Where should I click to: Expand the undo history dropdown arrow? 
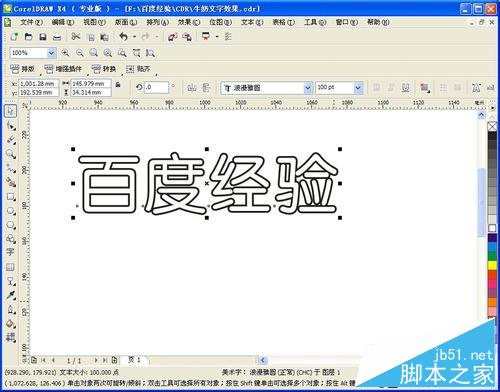[134, 37]
